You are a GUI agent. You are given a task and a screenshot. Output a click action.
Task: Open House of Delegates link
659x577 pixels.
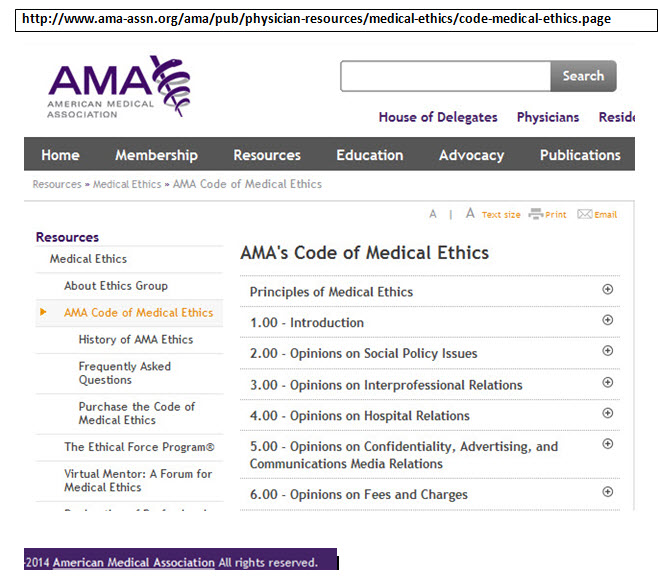coord(437,117)
